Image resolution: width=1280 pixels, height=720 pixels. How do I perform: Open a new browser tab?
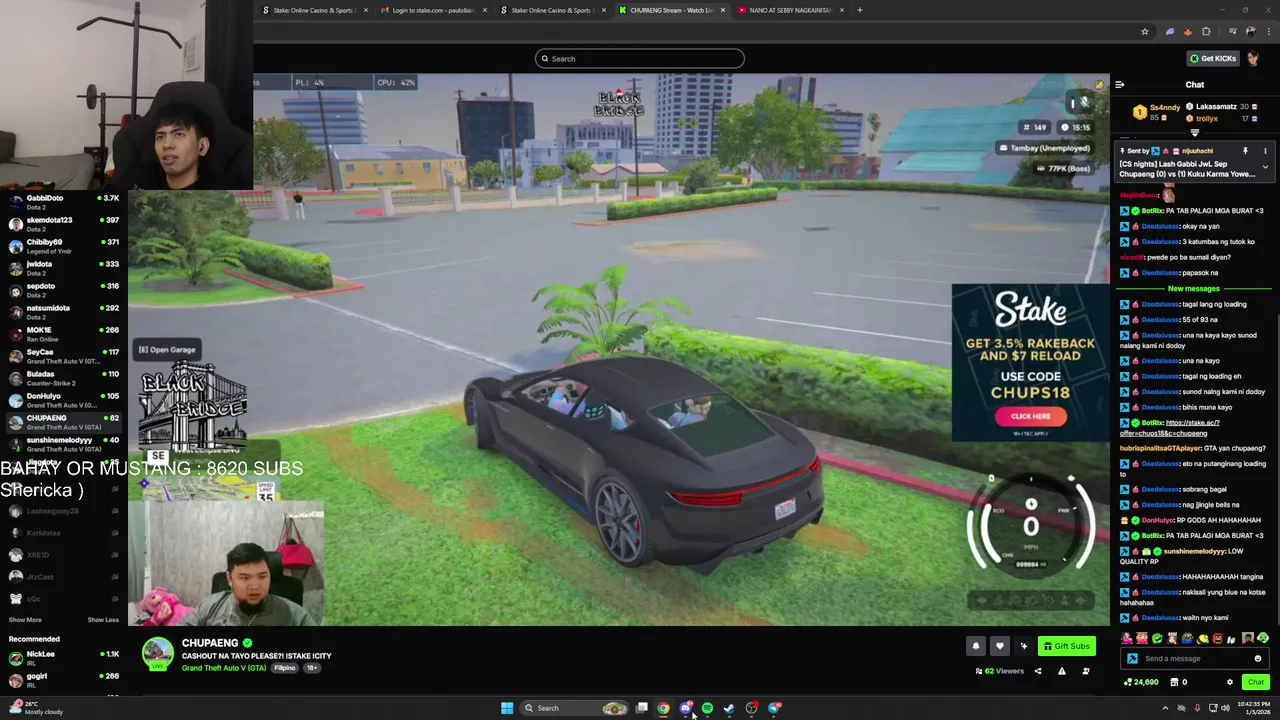point(860,10)
